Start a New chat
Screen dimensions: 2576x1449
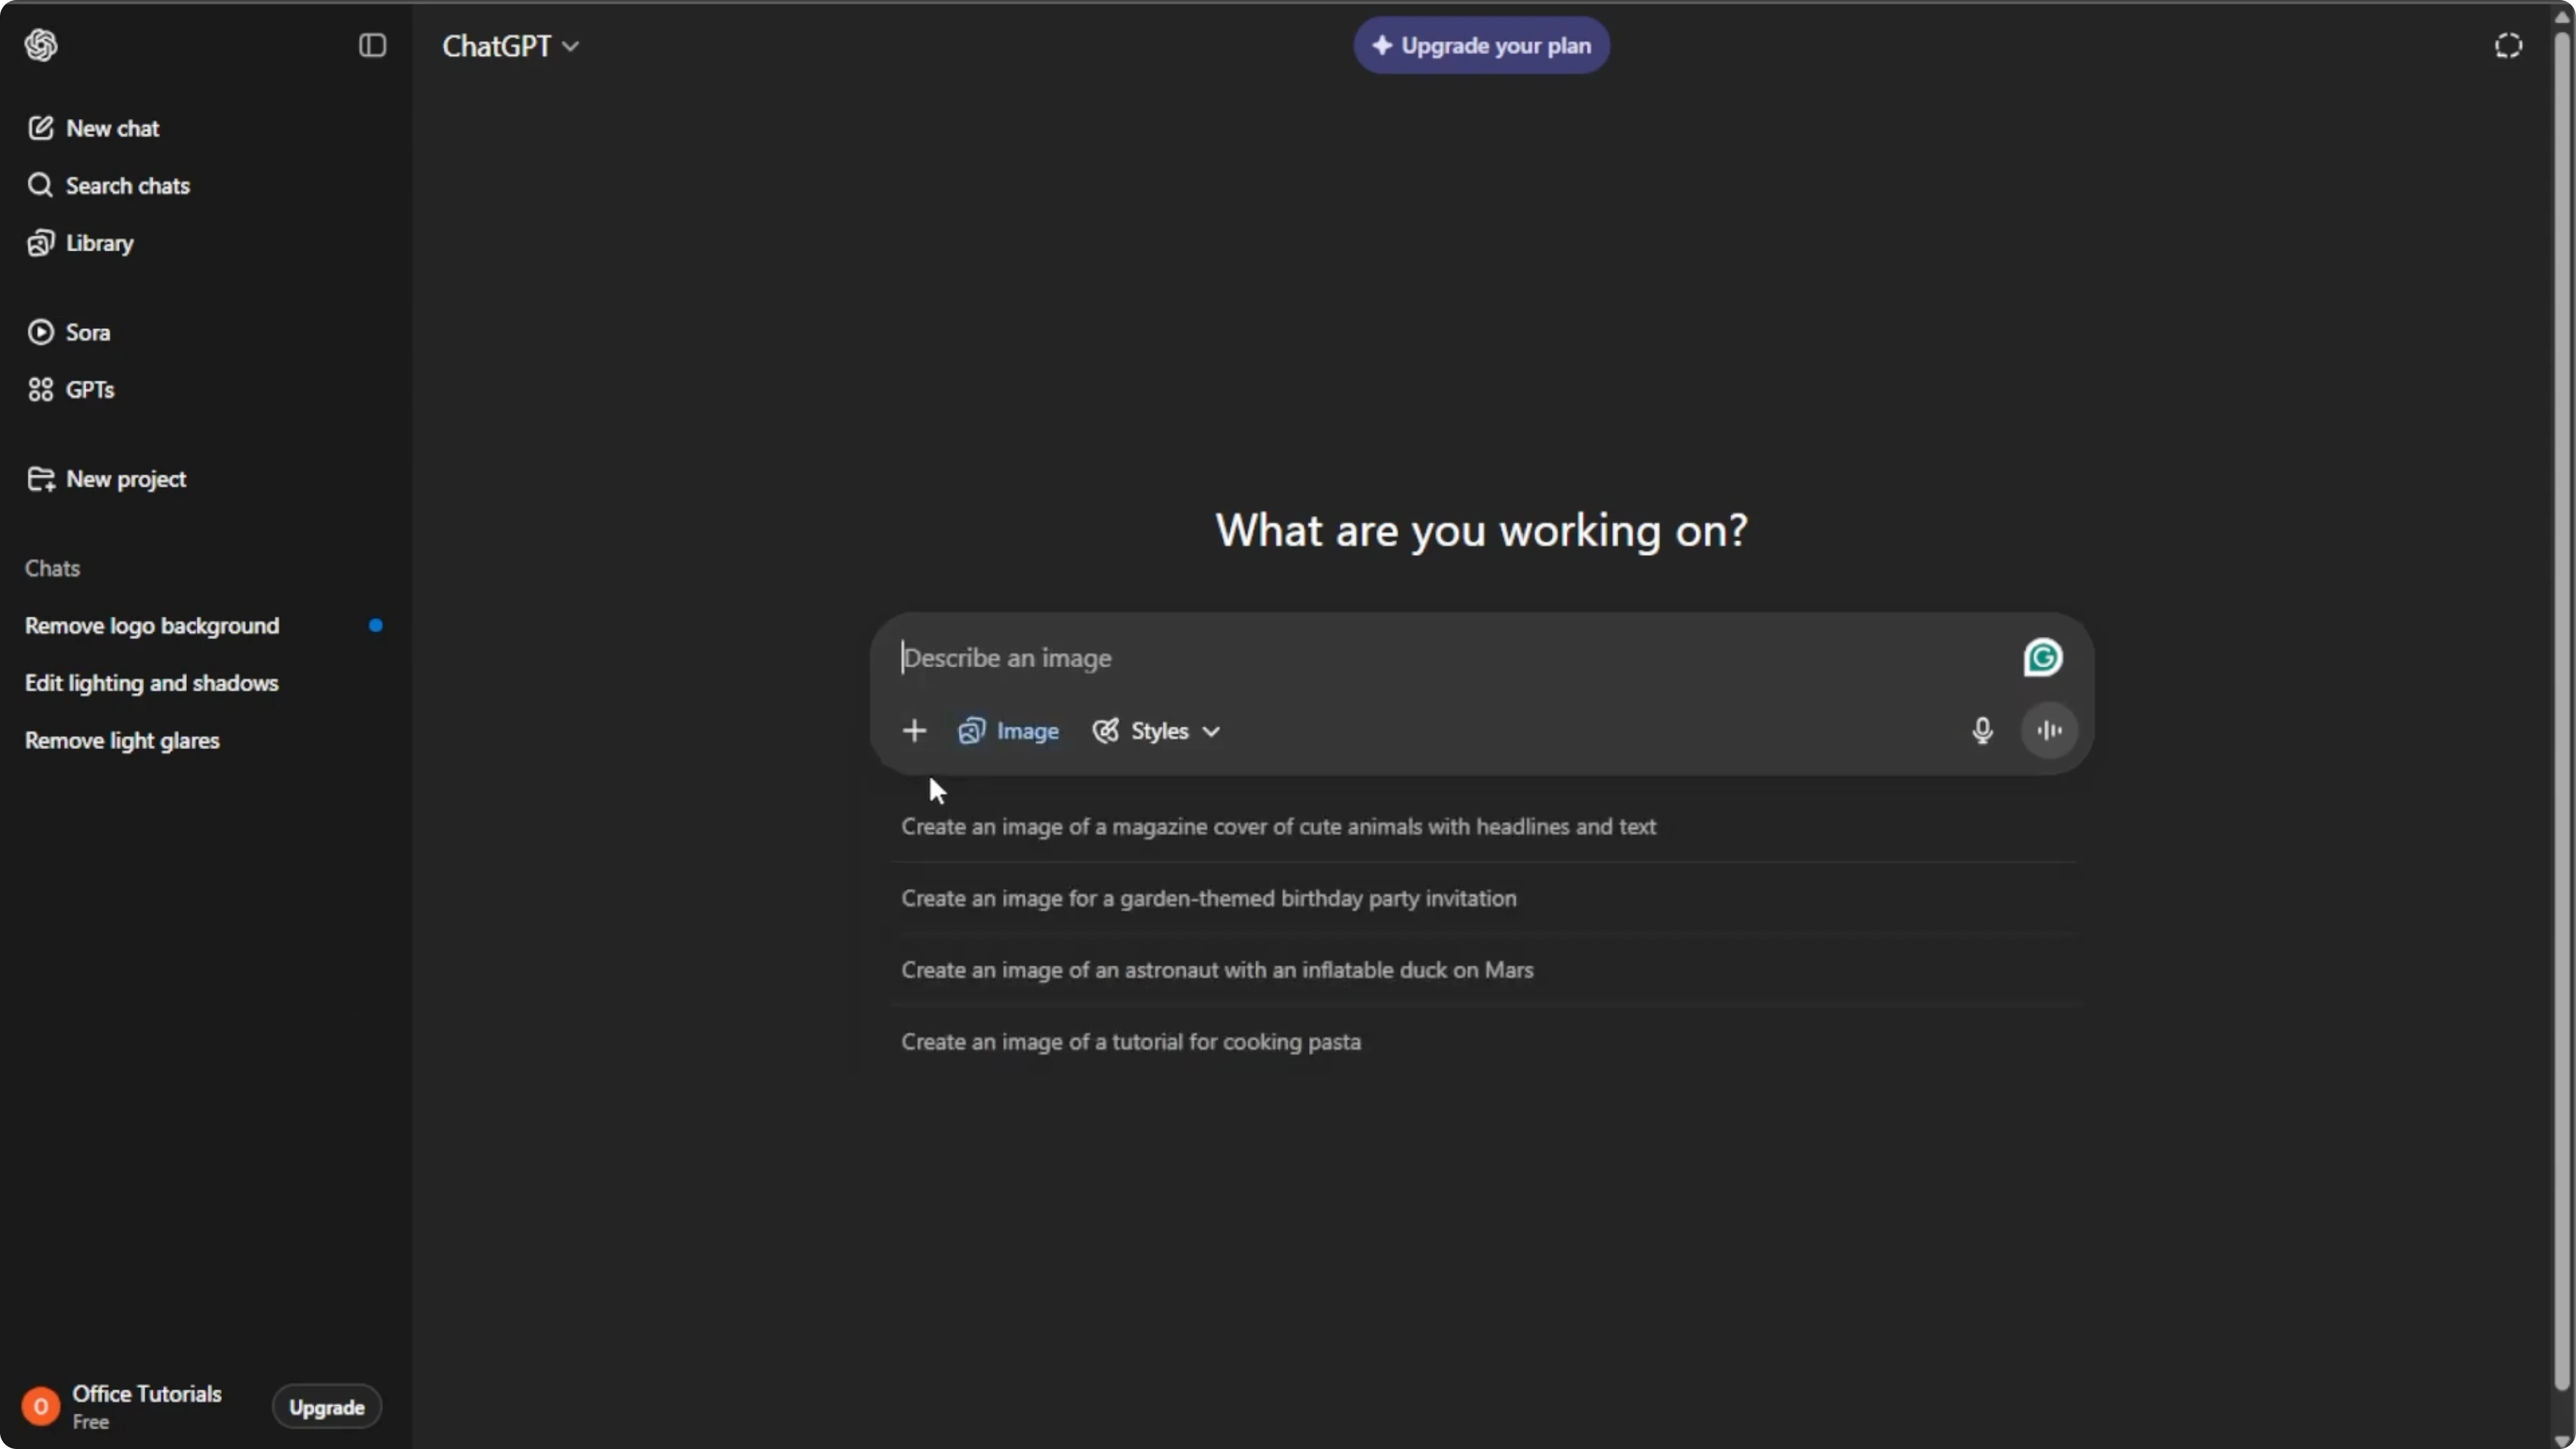coord(205,128)
